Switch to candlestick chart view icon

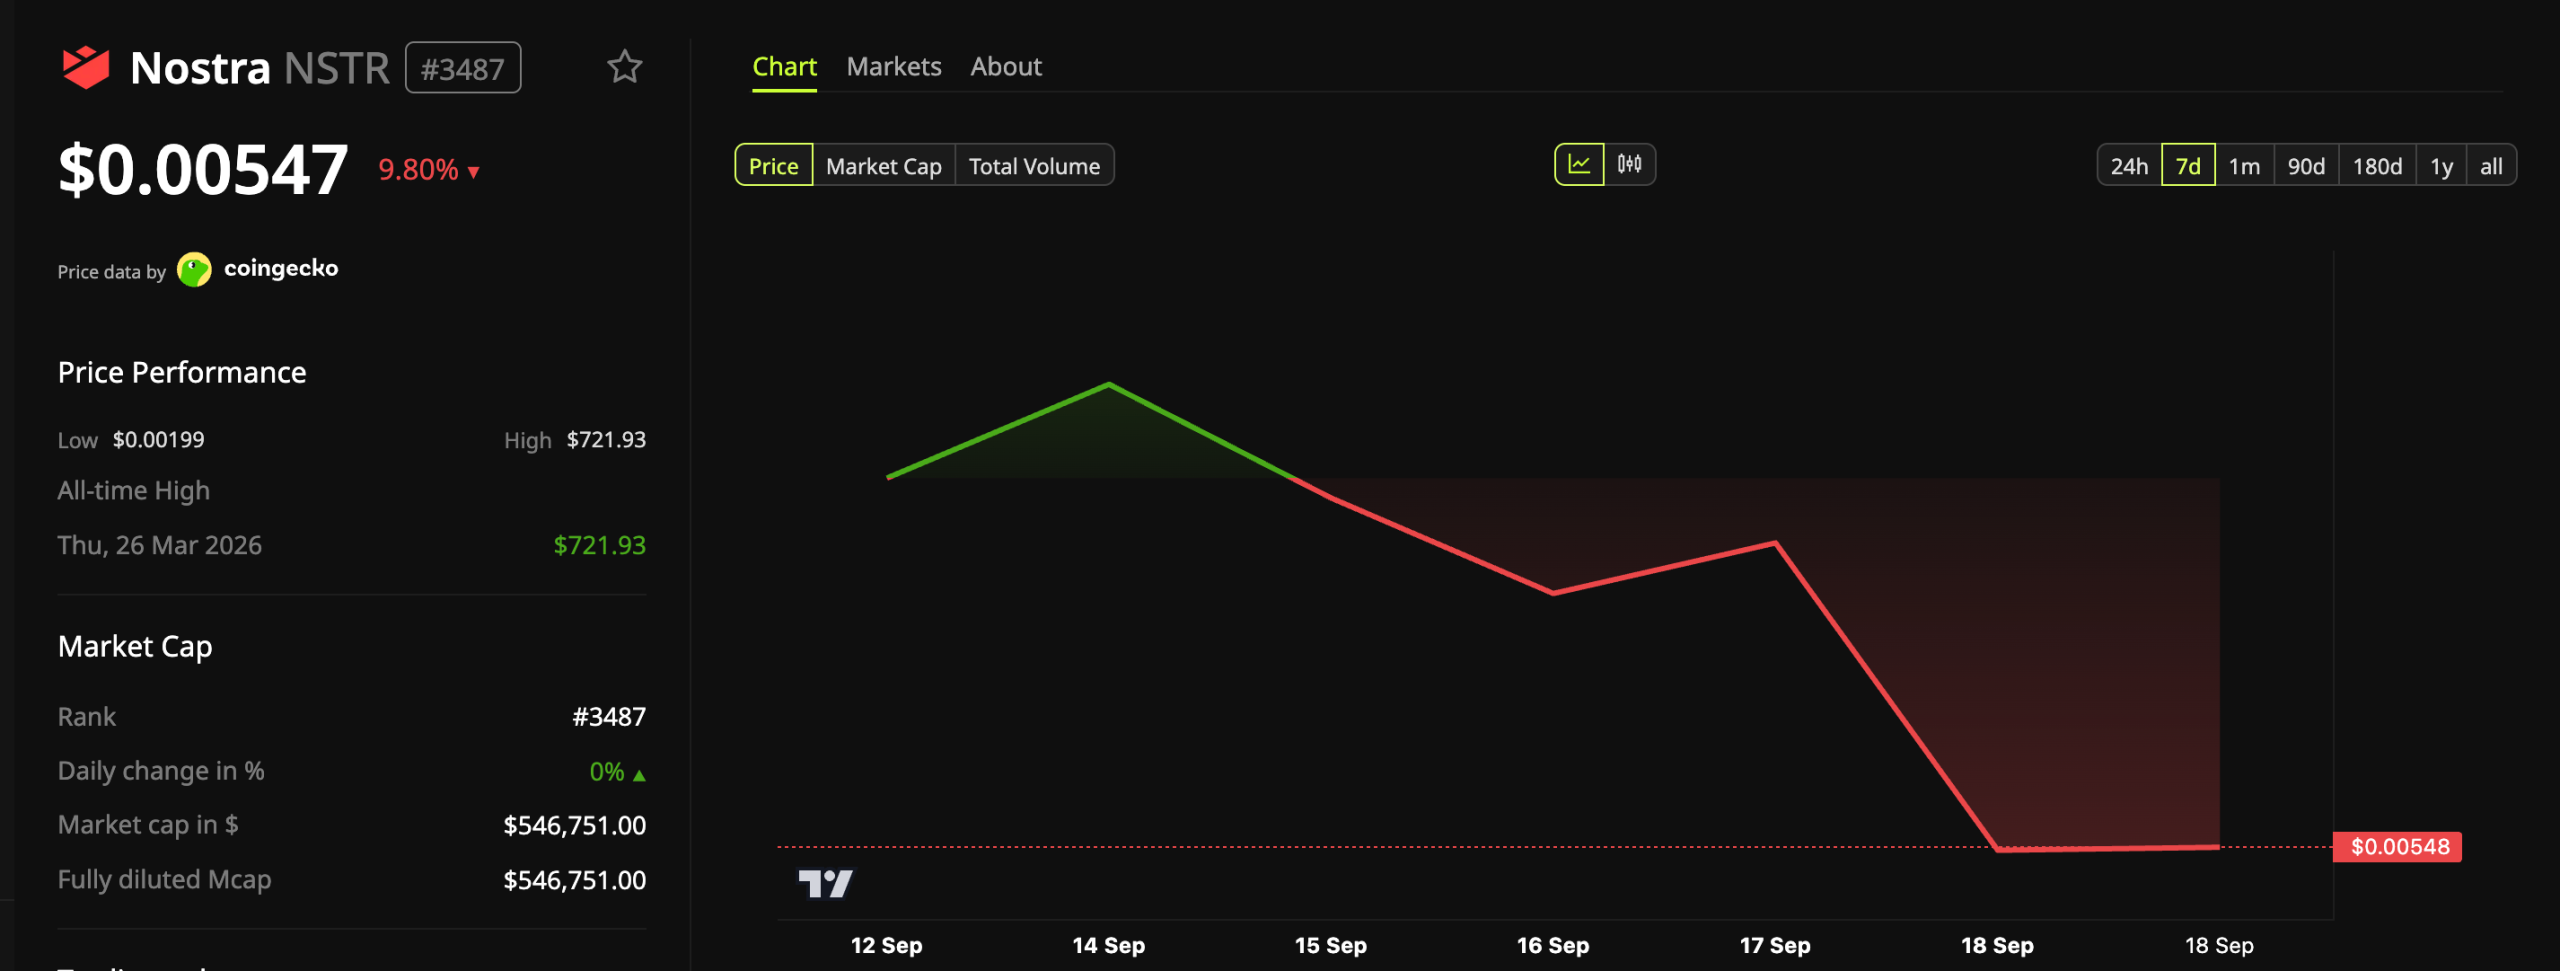pos(1629,165)
